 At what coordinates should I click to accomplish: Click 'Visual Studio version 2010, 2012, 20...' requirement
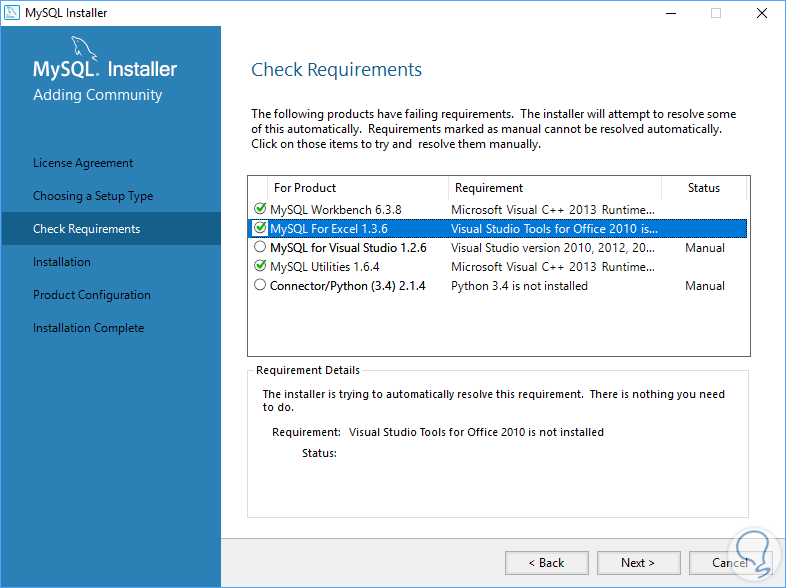[x=552, y=248]
